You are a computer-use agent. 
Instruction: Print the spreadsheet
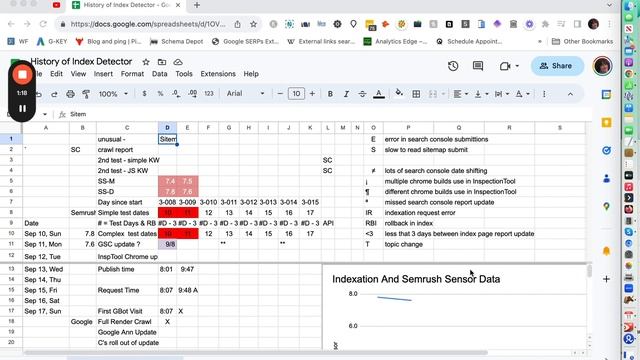70,94
